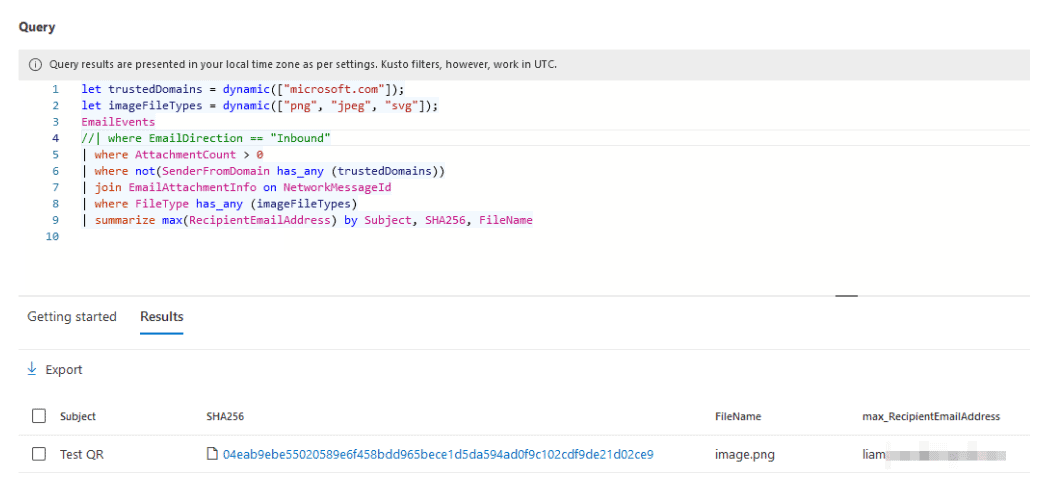
Task: Switch to the Getting started tab
Action: [72, 317]
